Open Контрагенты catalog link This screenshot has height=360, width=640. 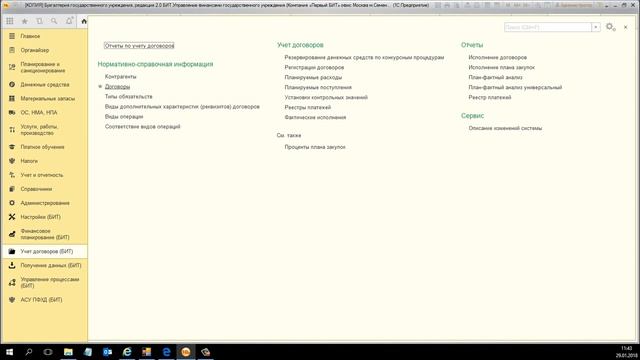[x=120, y=77]
